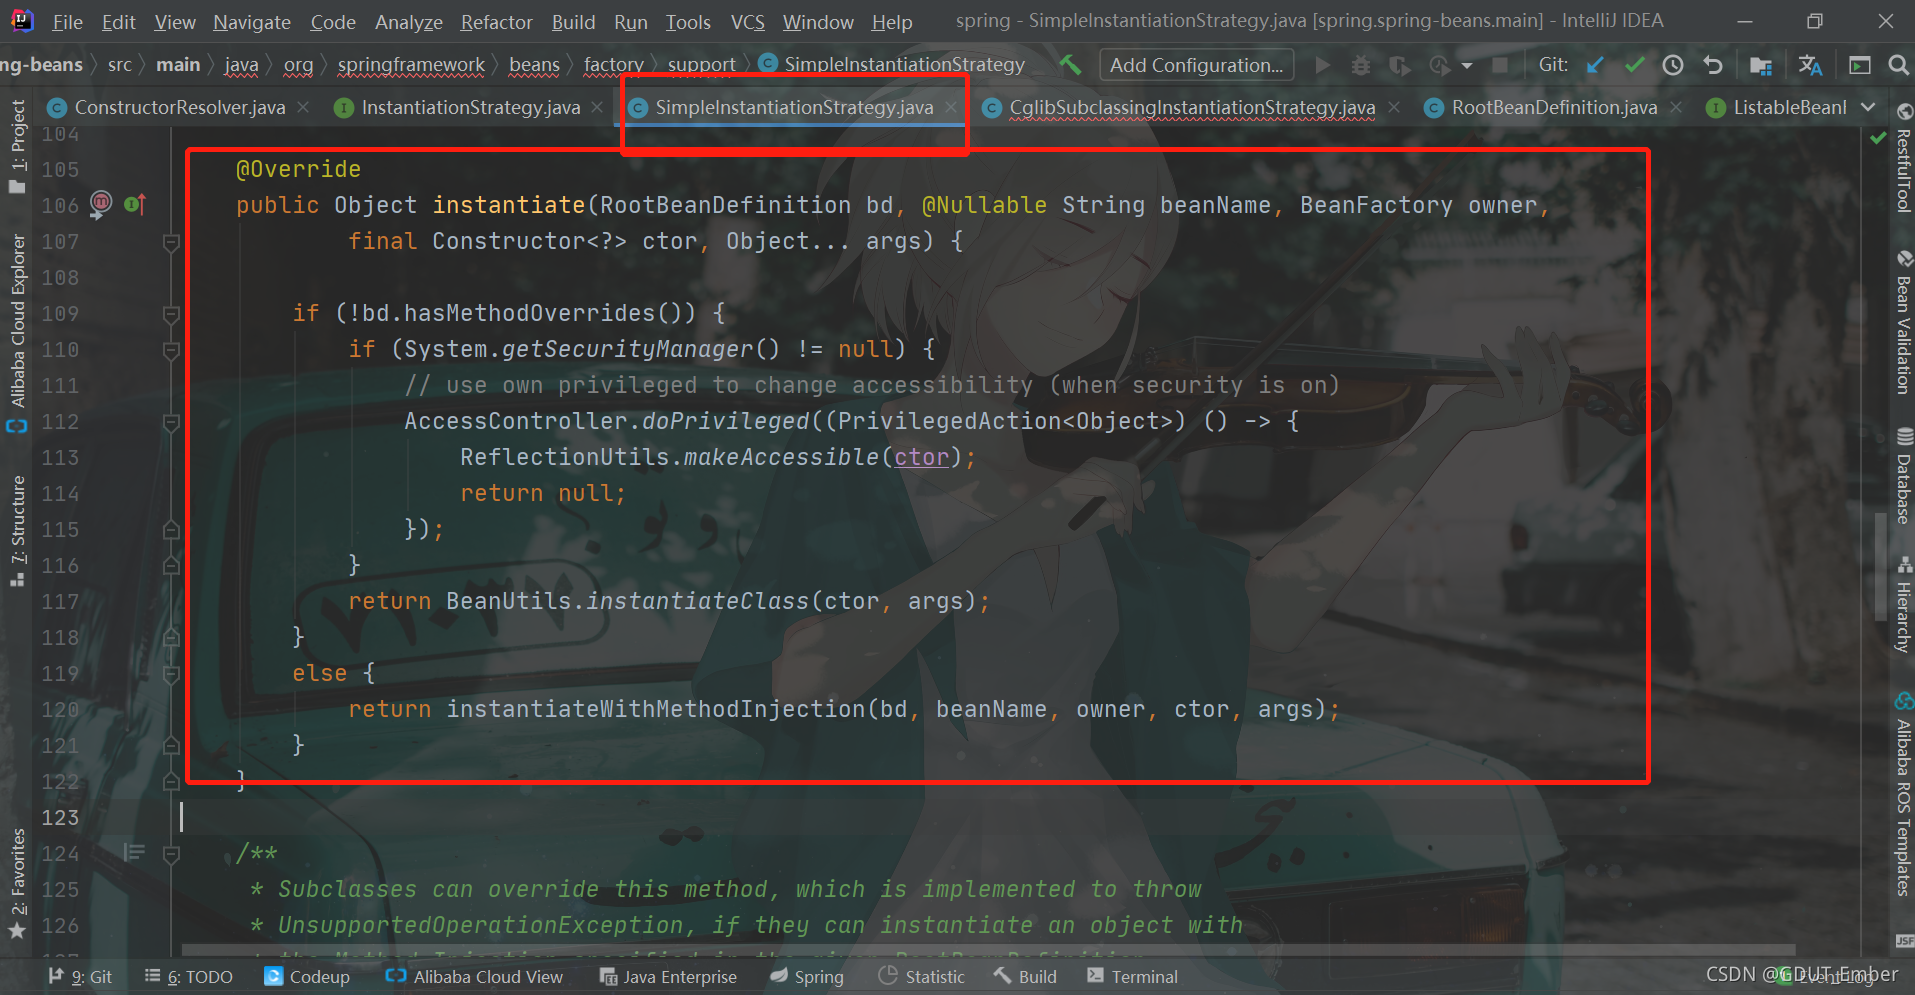1915x995 pixels.
Task: Close the ConstructorResolver.java tab
Action: 303,107
